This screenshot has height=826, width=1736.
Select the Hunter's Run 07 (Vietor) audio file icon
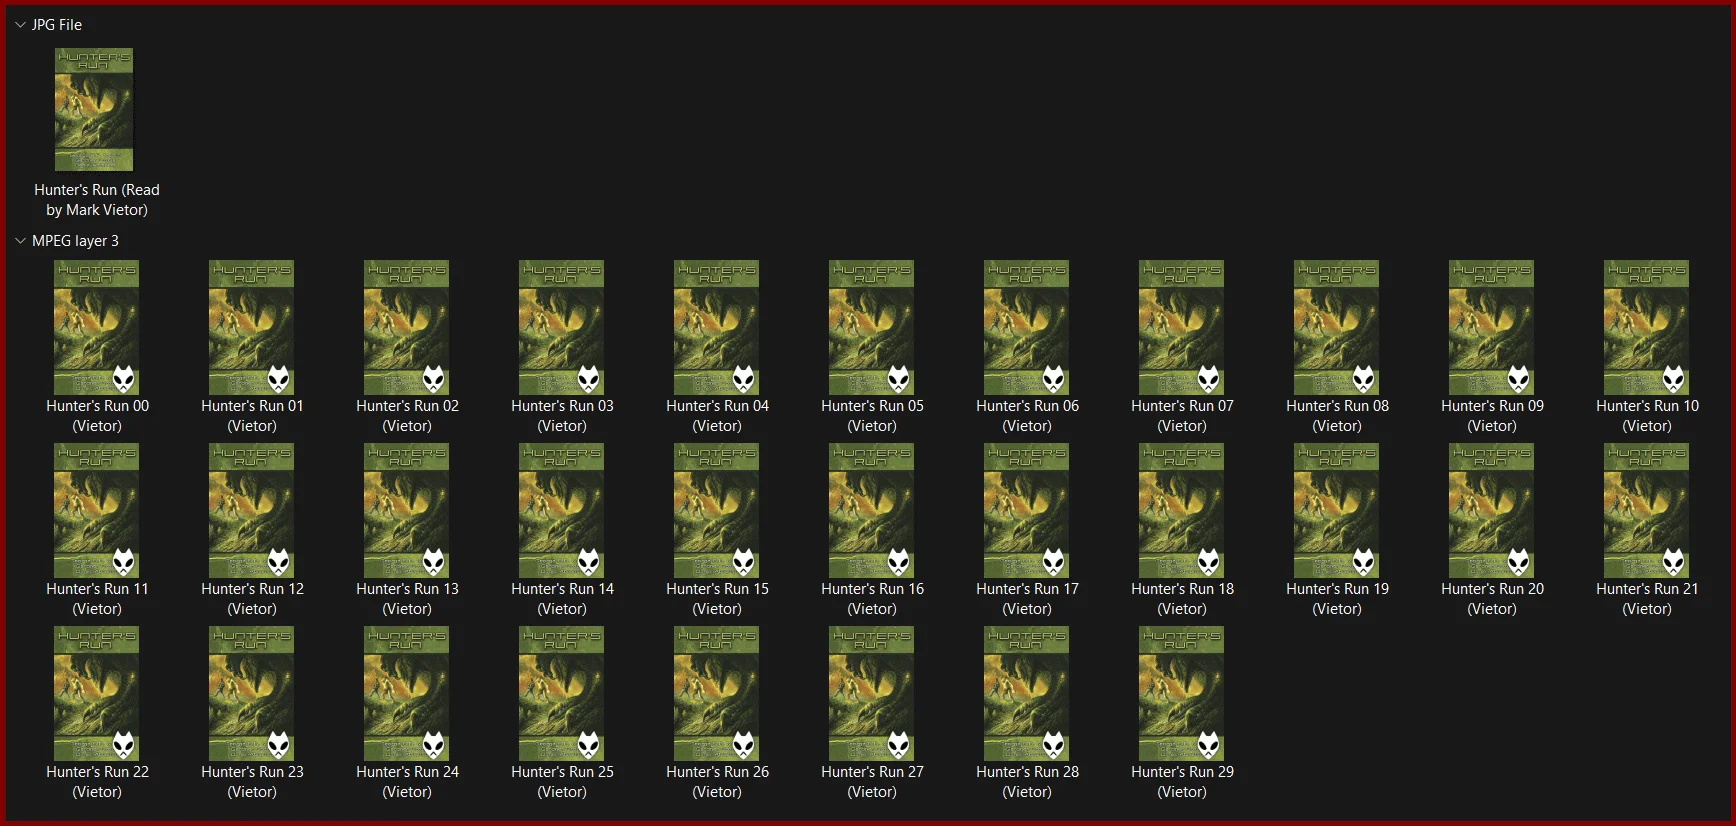pyautogui.click(x=1182, y=328)
